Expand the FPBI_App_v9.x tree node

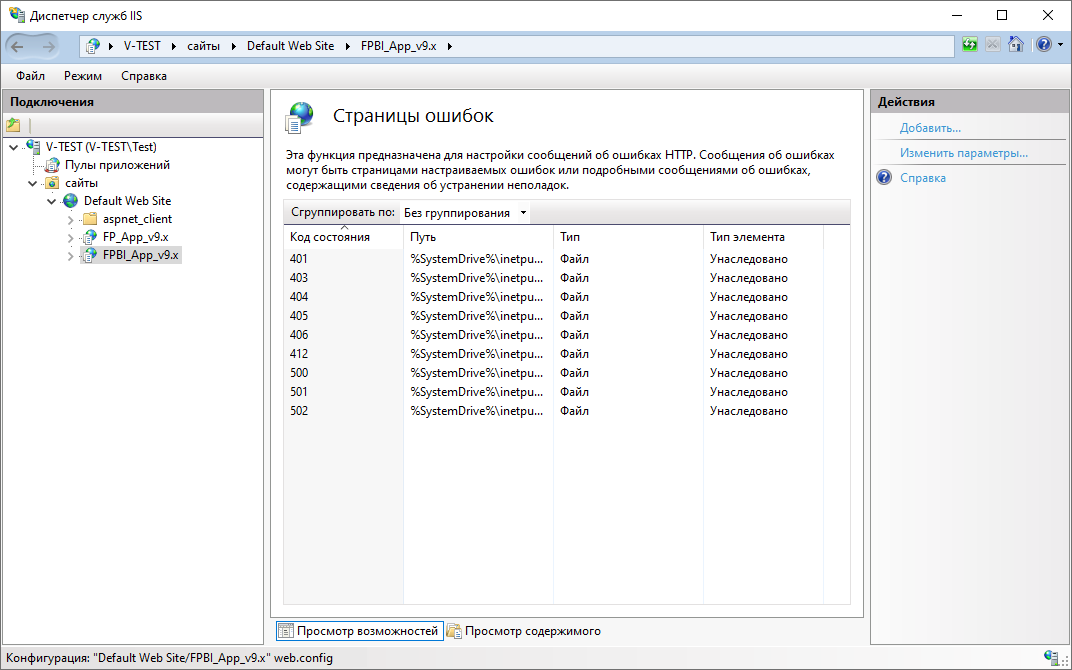tap(70, 256)
